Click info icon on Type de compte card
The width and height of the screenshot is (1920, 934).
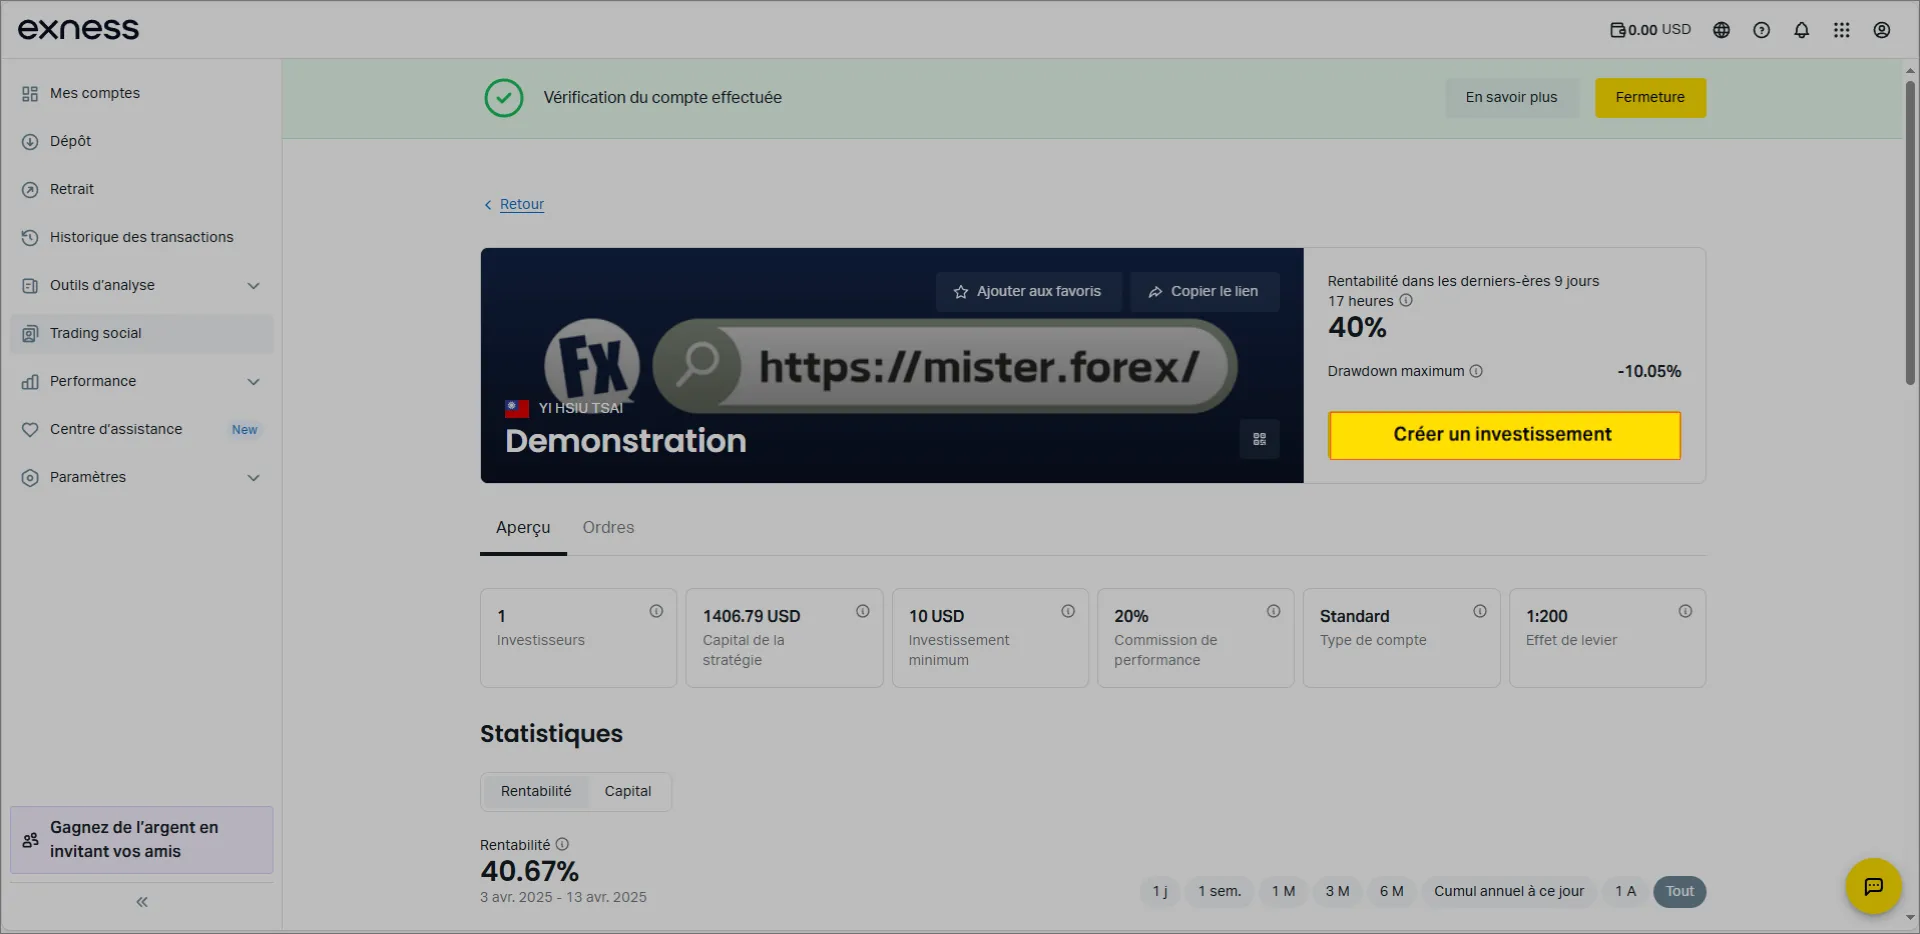click(x=1479, y=611)
